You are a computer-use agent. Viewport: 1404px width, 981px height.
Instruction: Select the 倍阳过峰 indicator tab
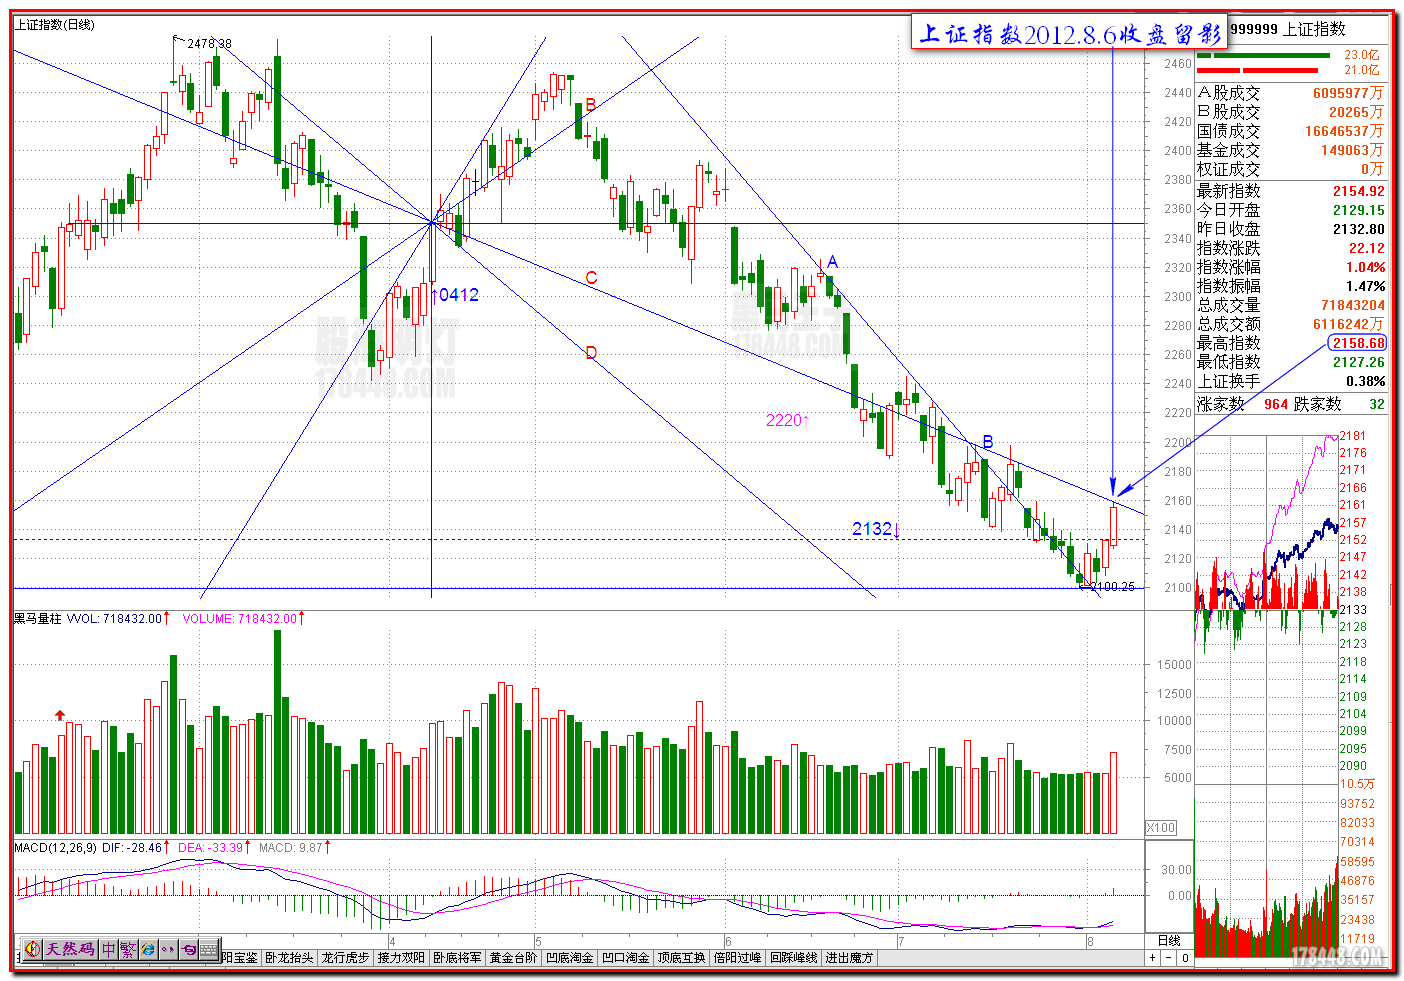(737, 958)
